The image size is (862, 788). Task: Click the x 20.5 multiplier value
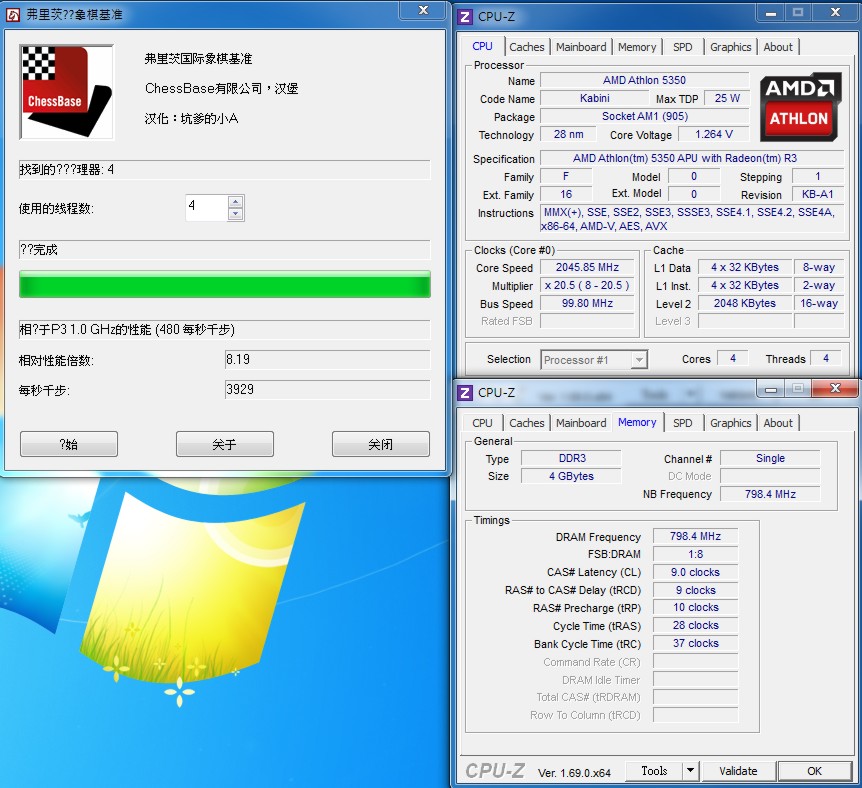[587, 285]
